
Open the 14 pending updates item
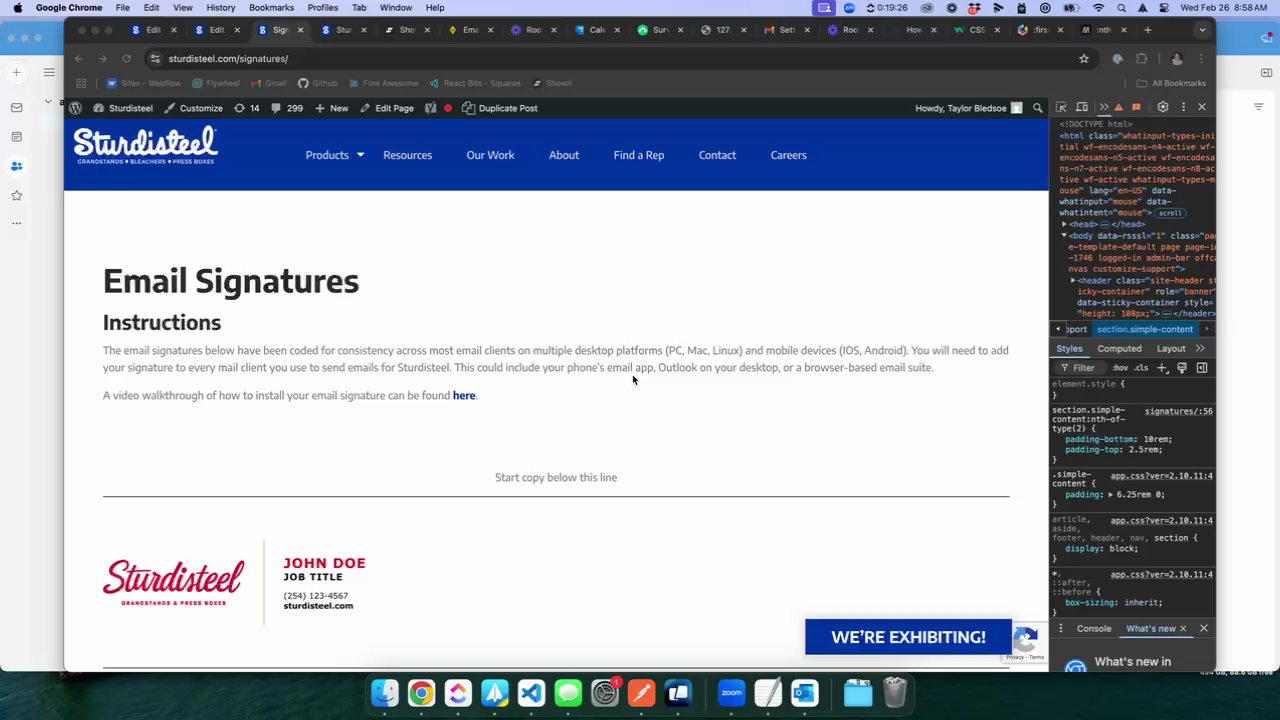pos(247,108)
